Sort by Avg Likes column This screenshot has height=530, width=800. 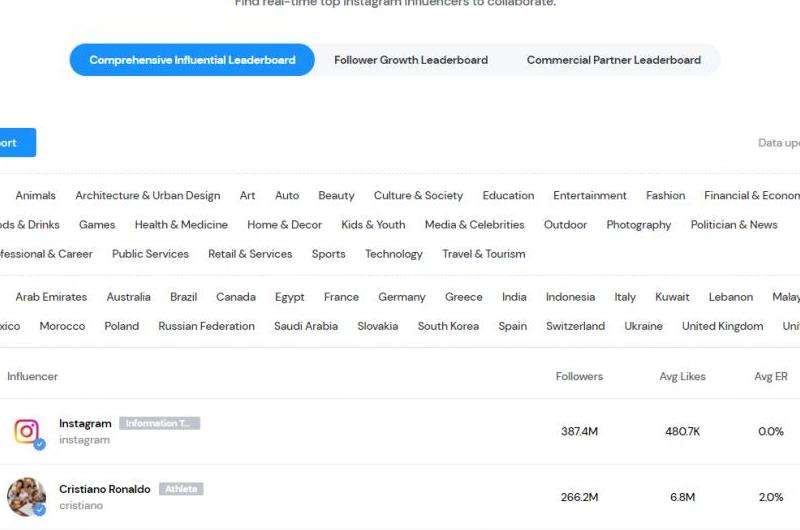click(x=682, y=377)
